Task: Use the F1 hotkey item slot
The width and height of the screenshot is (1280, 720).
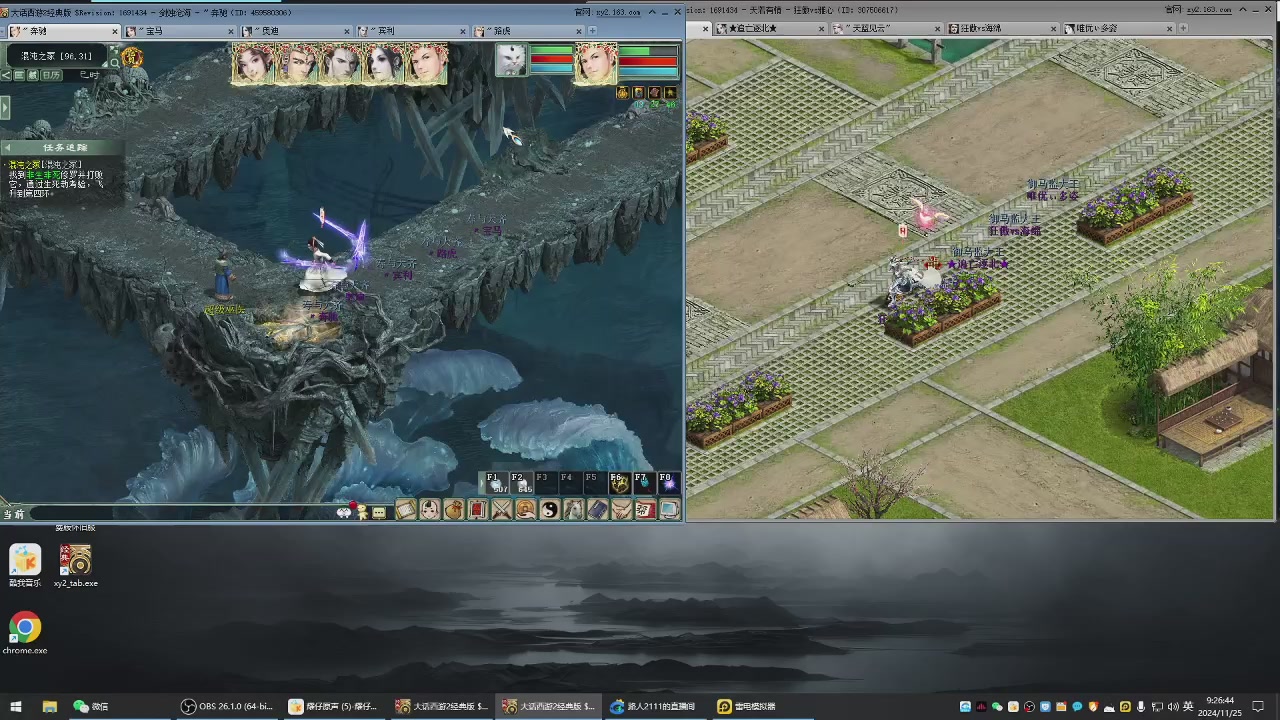Action: (x=498, y=483)
